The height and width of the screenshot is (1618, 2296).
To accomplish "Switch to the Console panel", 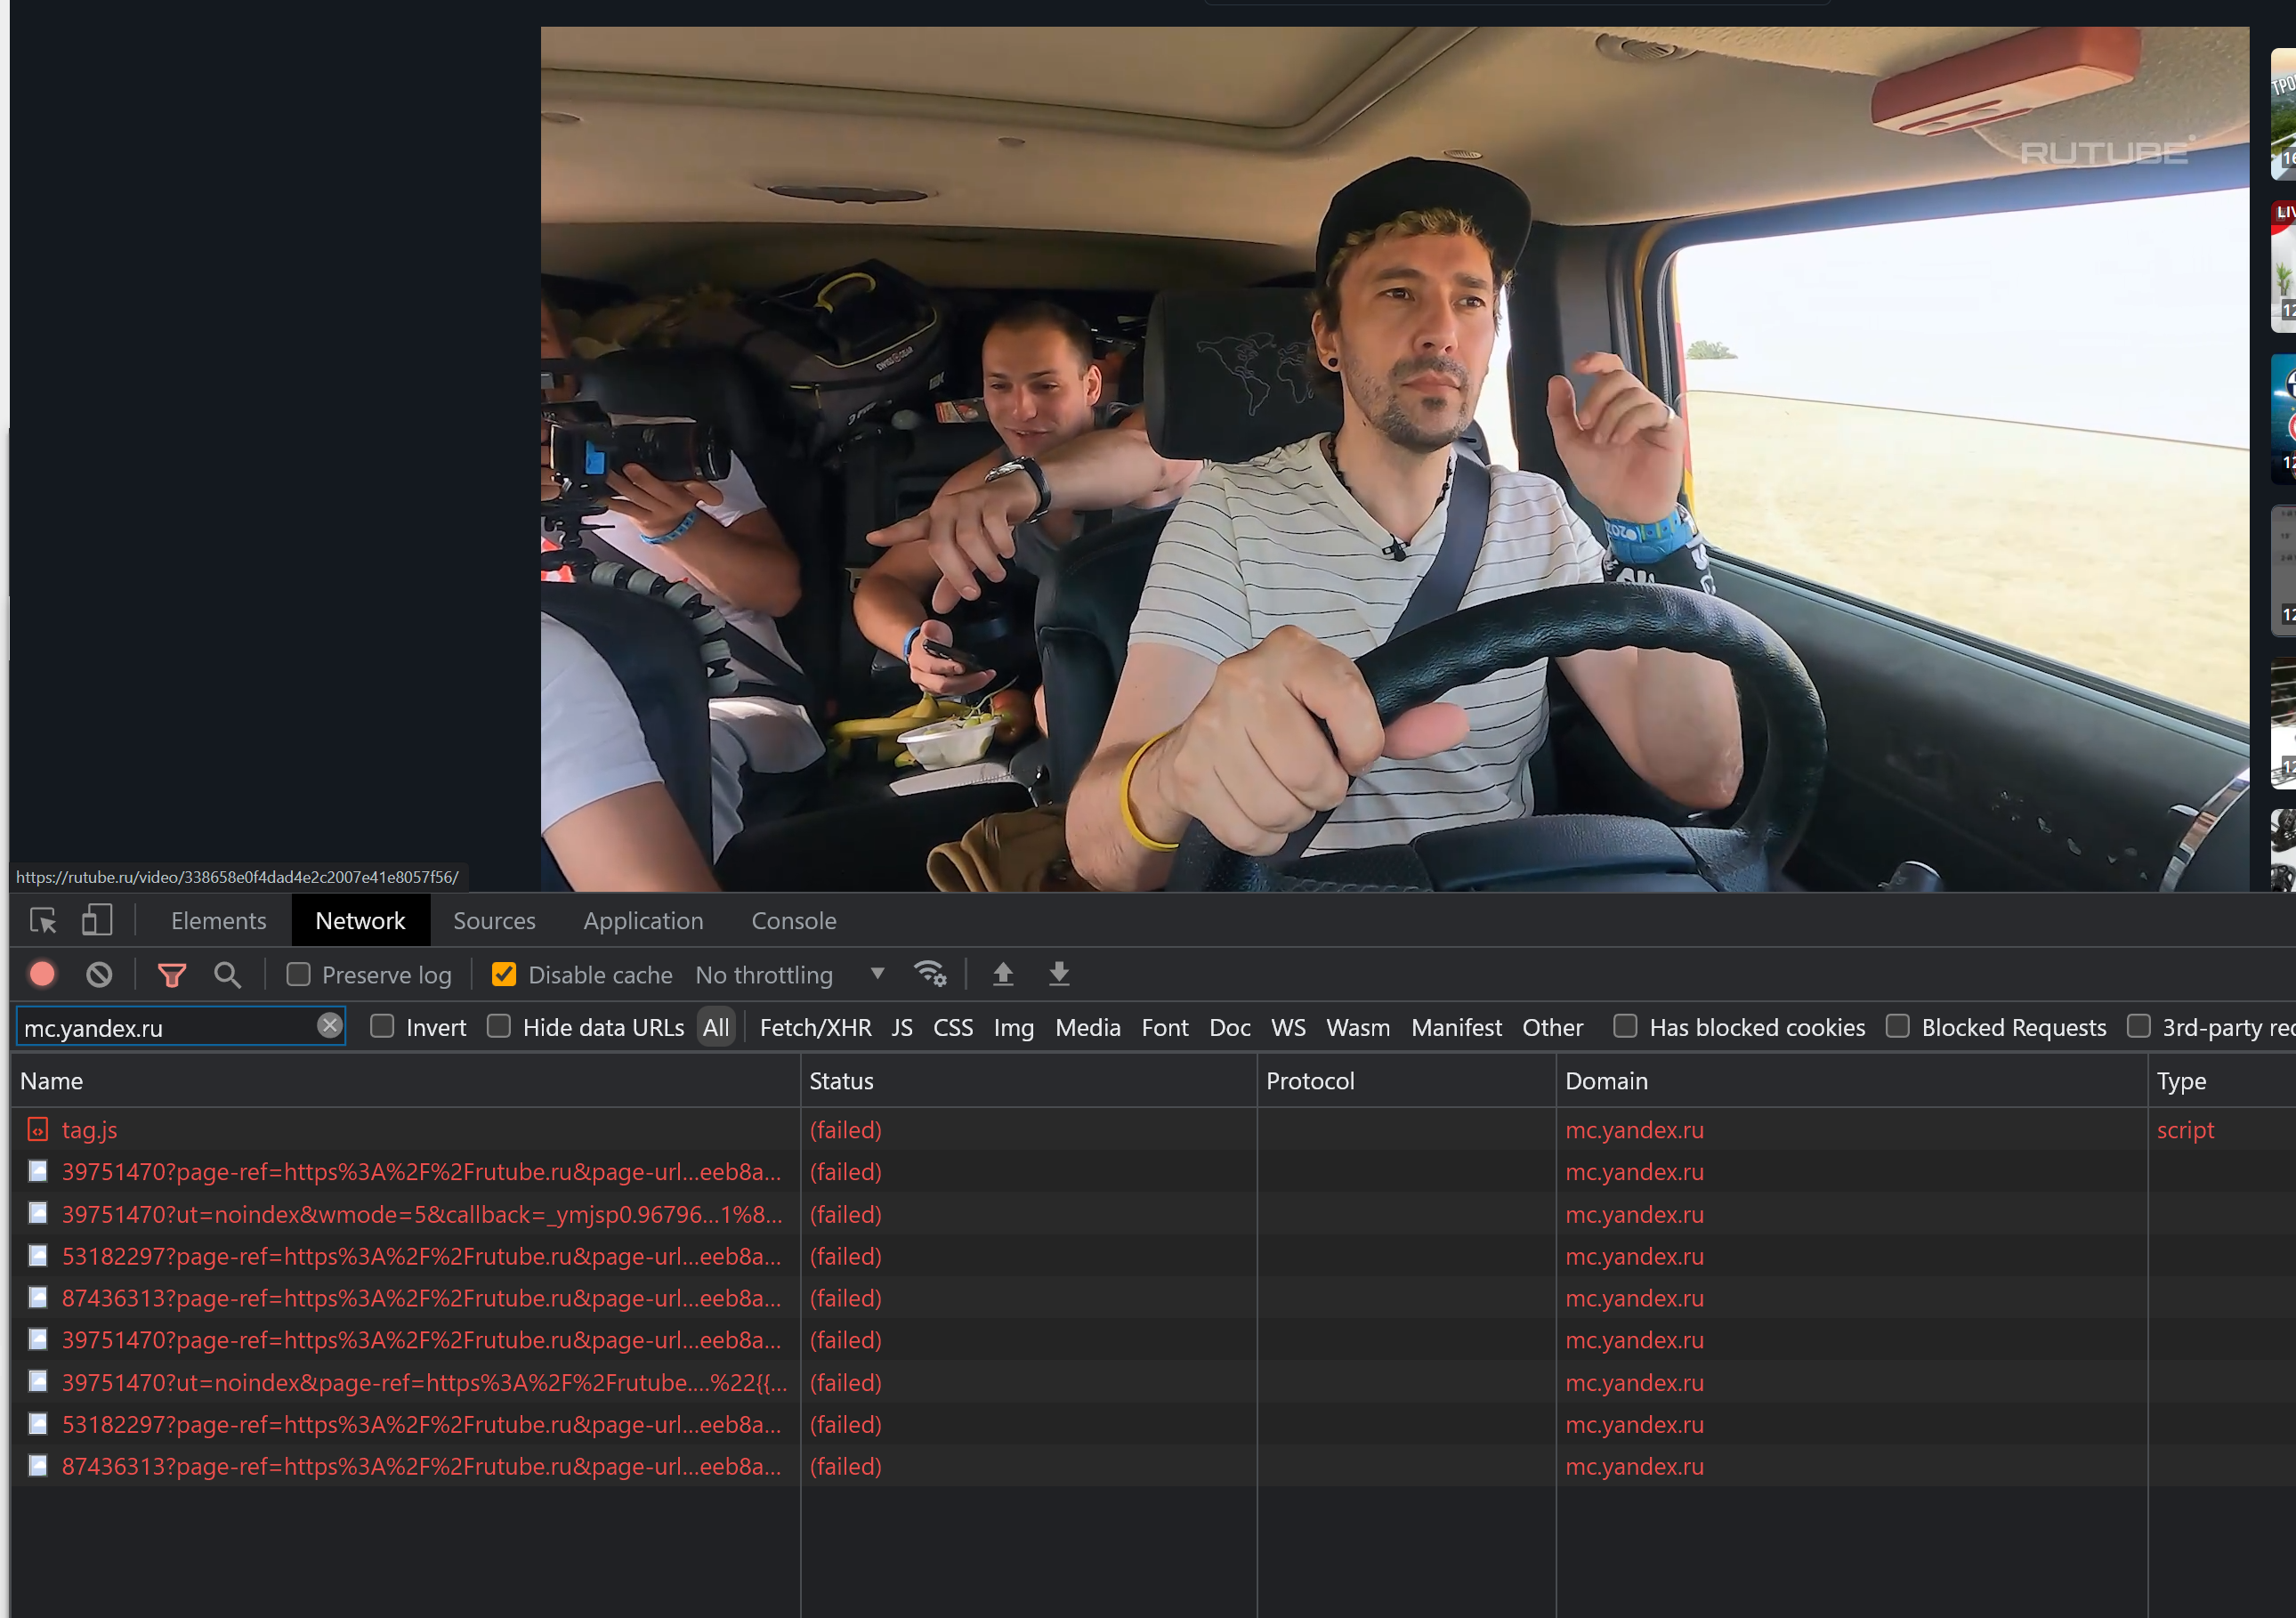I will tap(793, 920).
